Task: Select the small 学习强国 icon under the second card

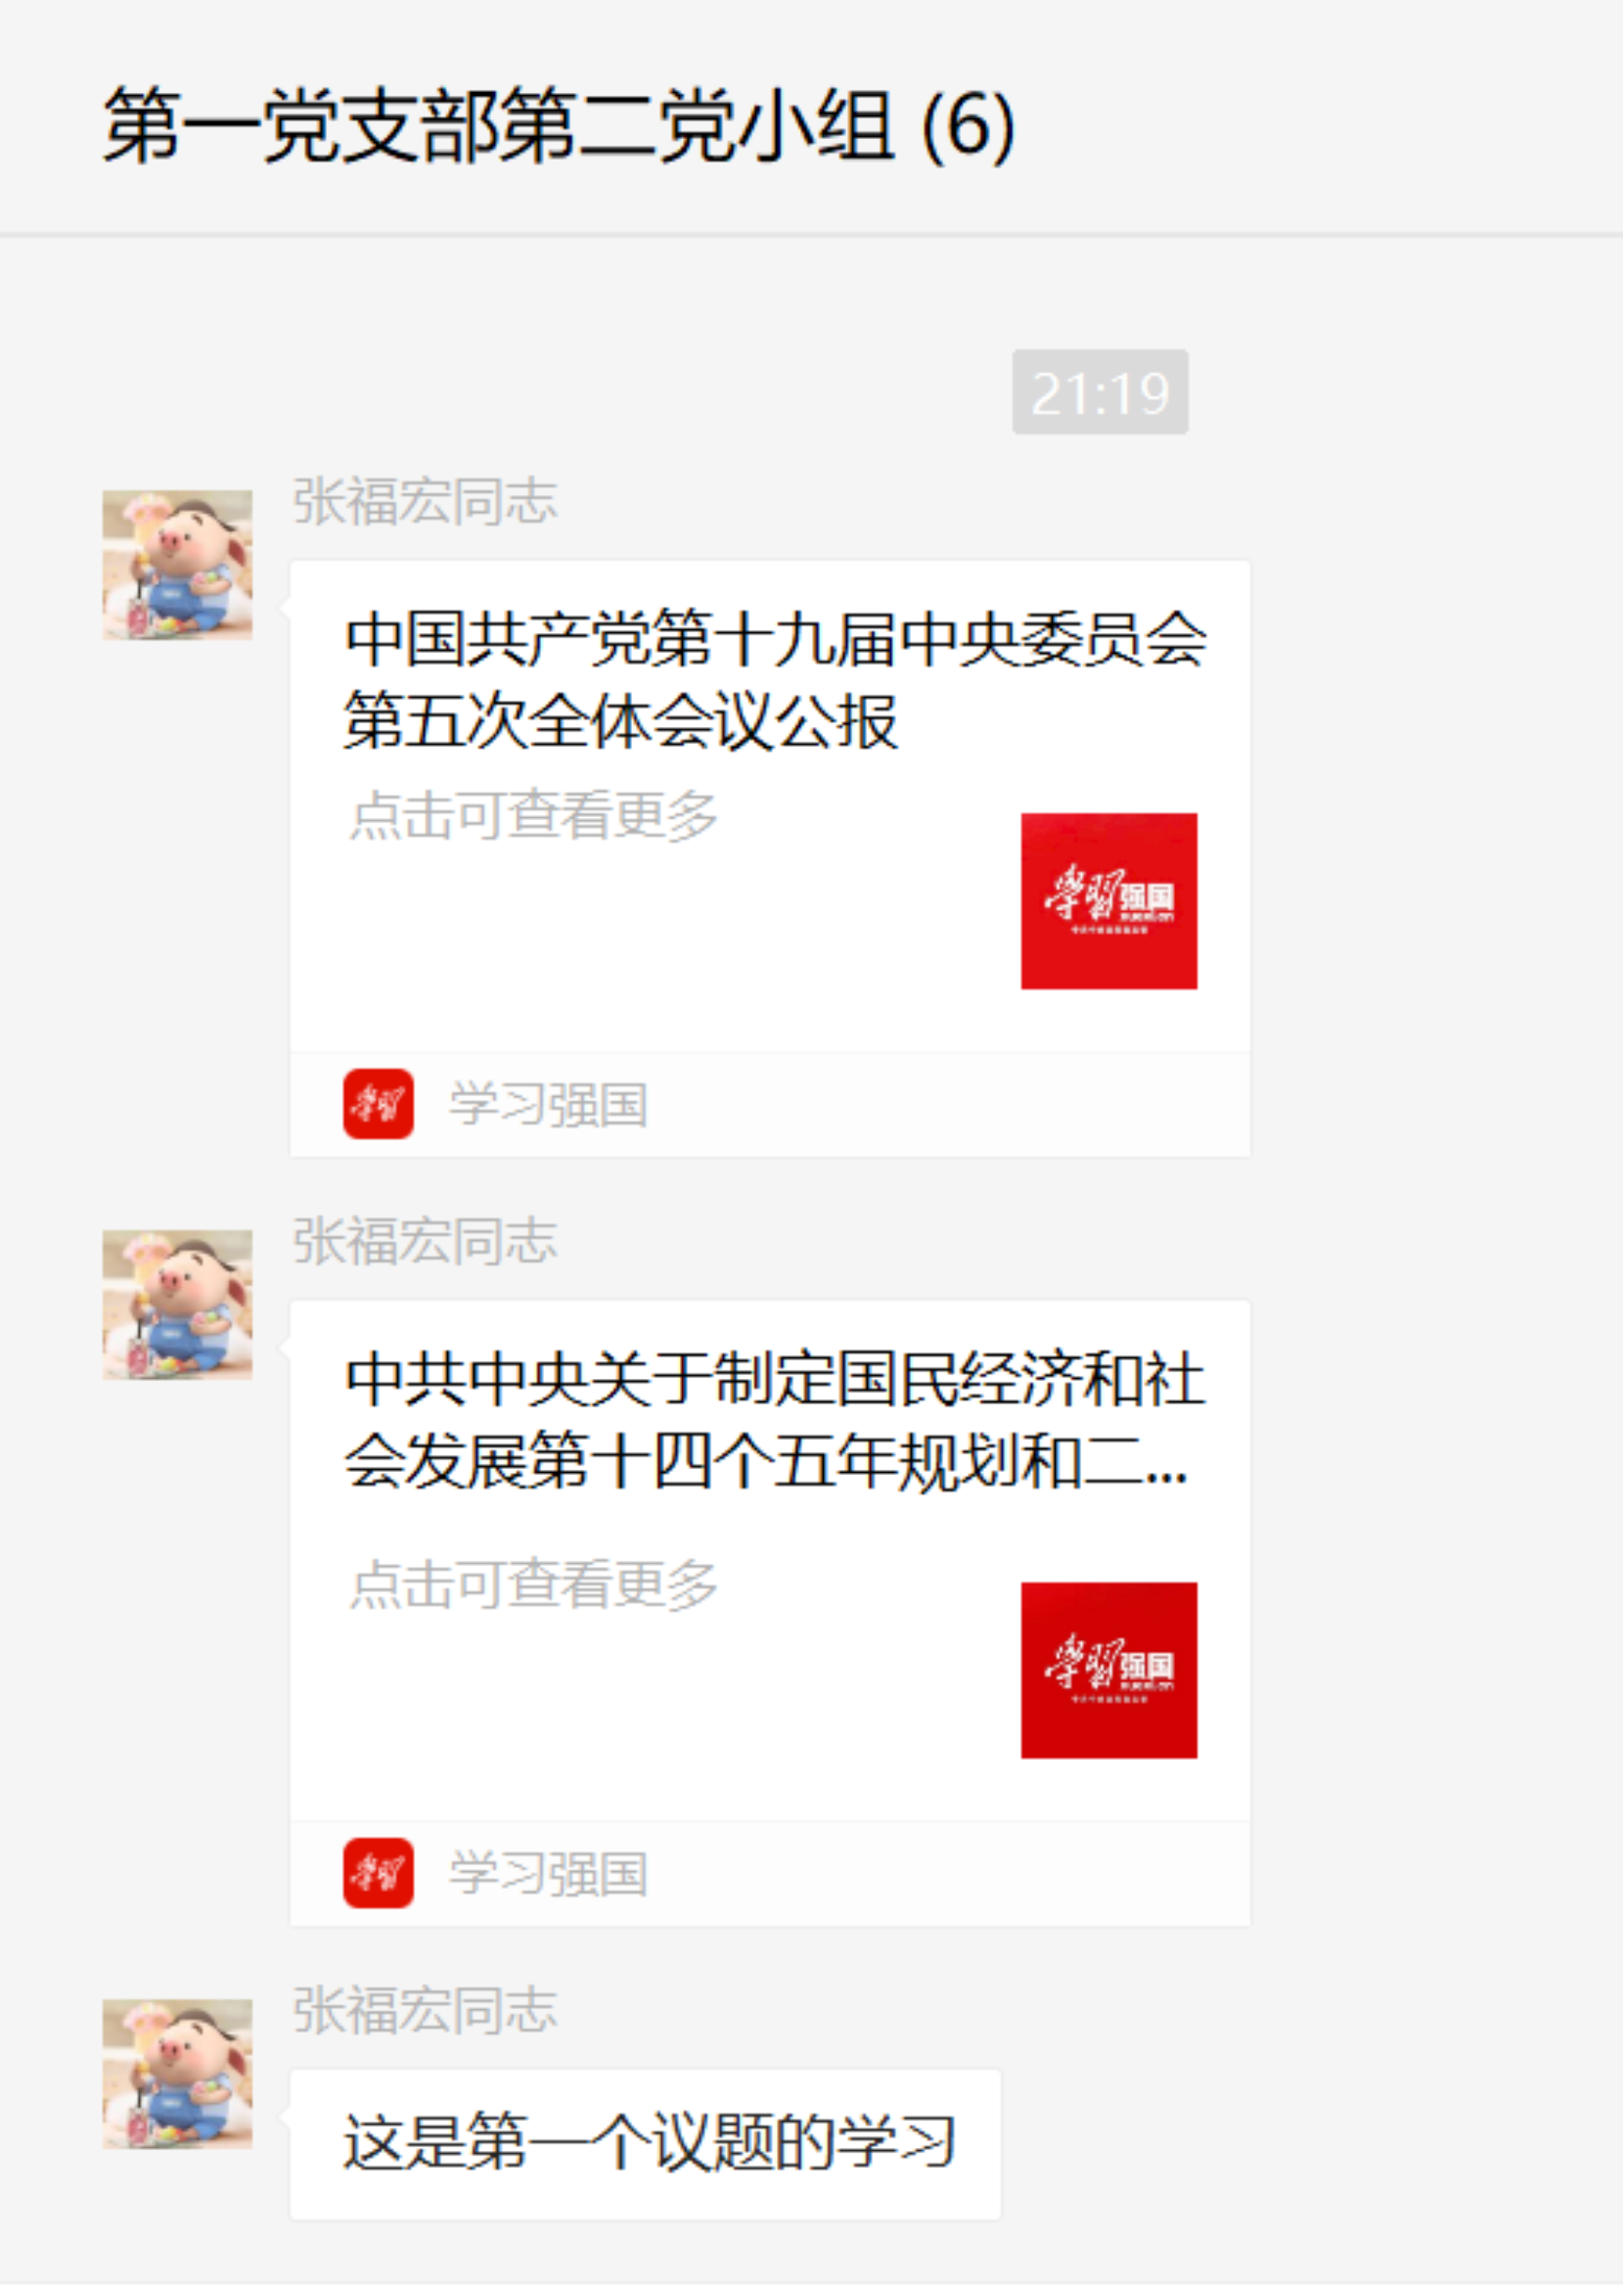Action: click(x=378, y=1874)
